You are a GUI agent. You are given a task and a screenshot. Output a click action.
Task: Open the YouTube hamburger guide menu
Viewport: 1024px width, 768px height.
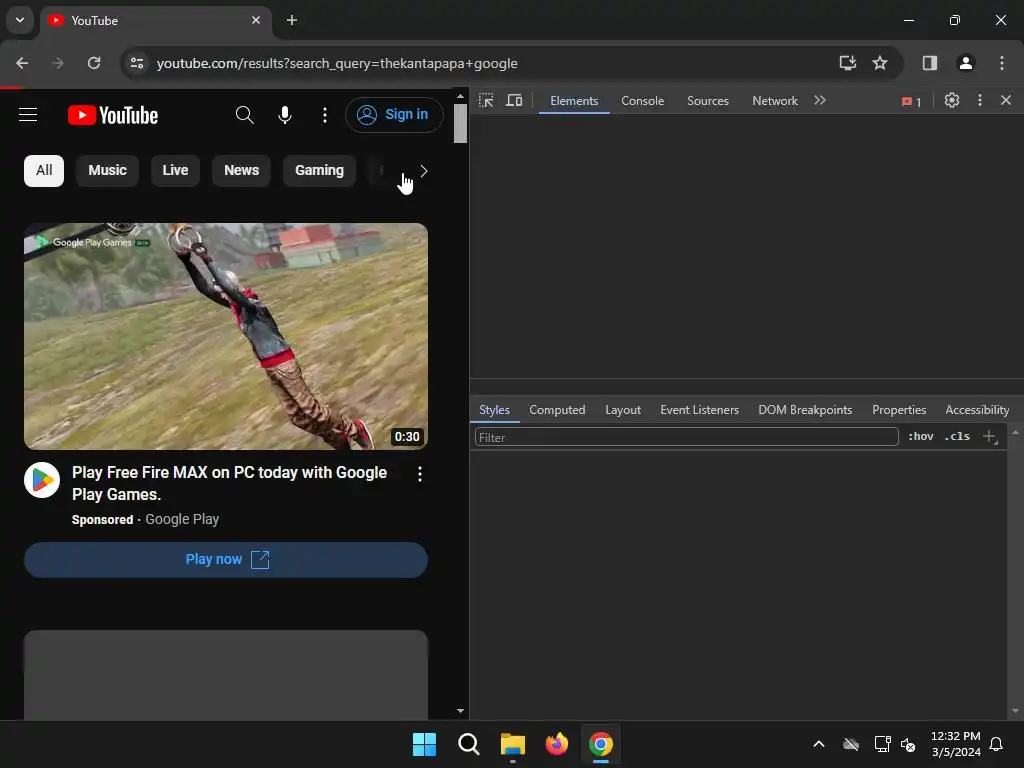(x=28, y=115)
